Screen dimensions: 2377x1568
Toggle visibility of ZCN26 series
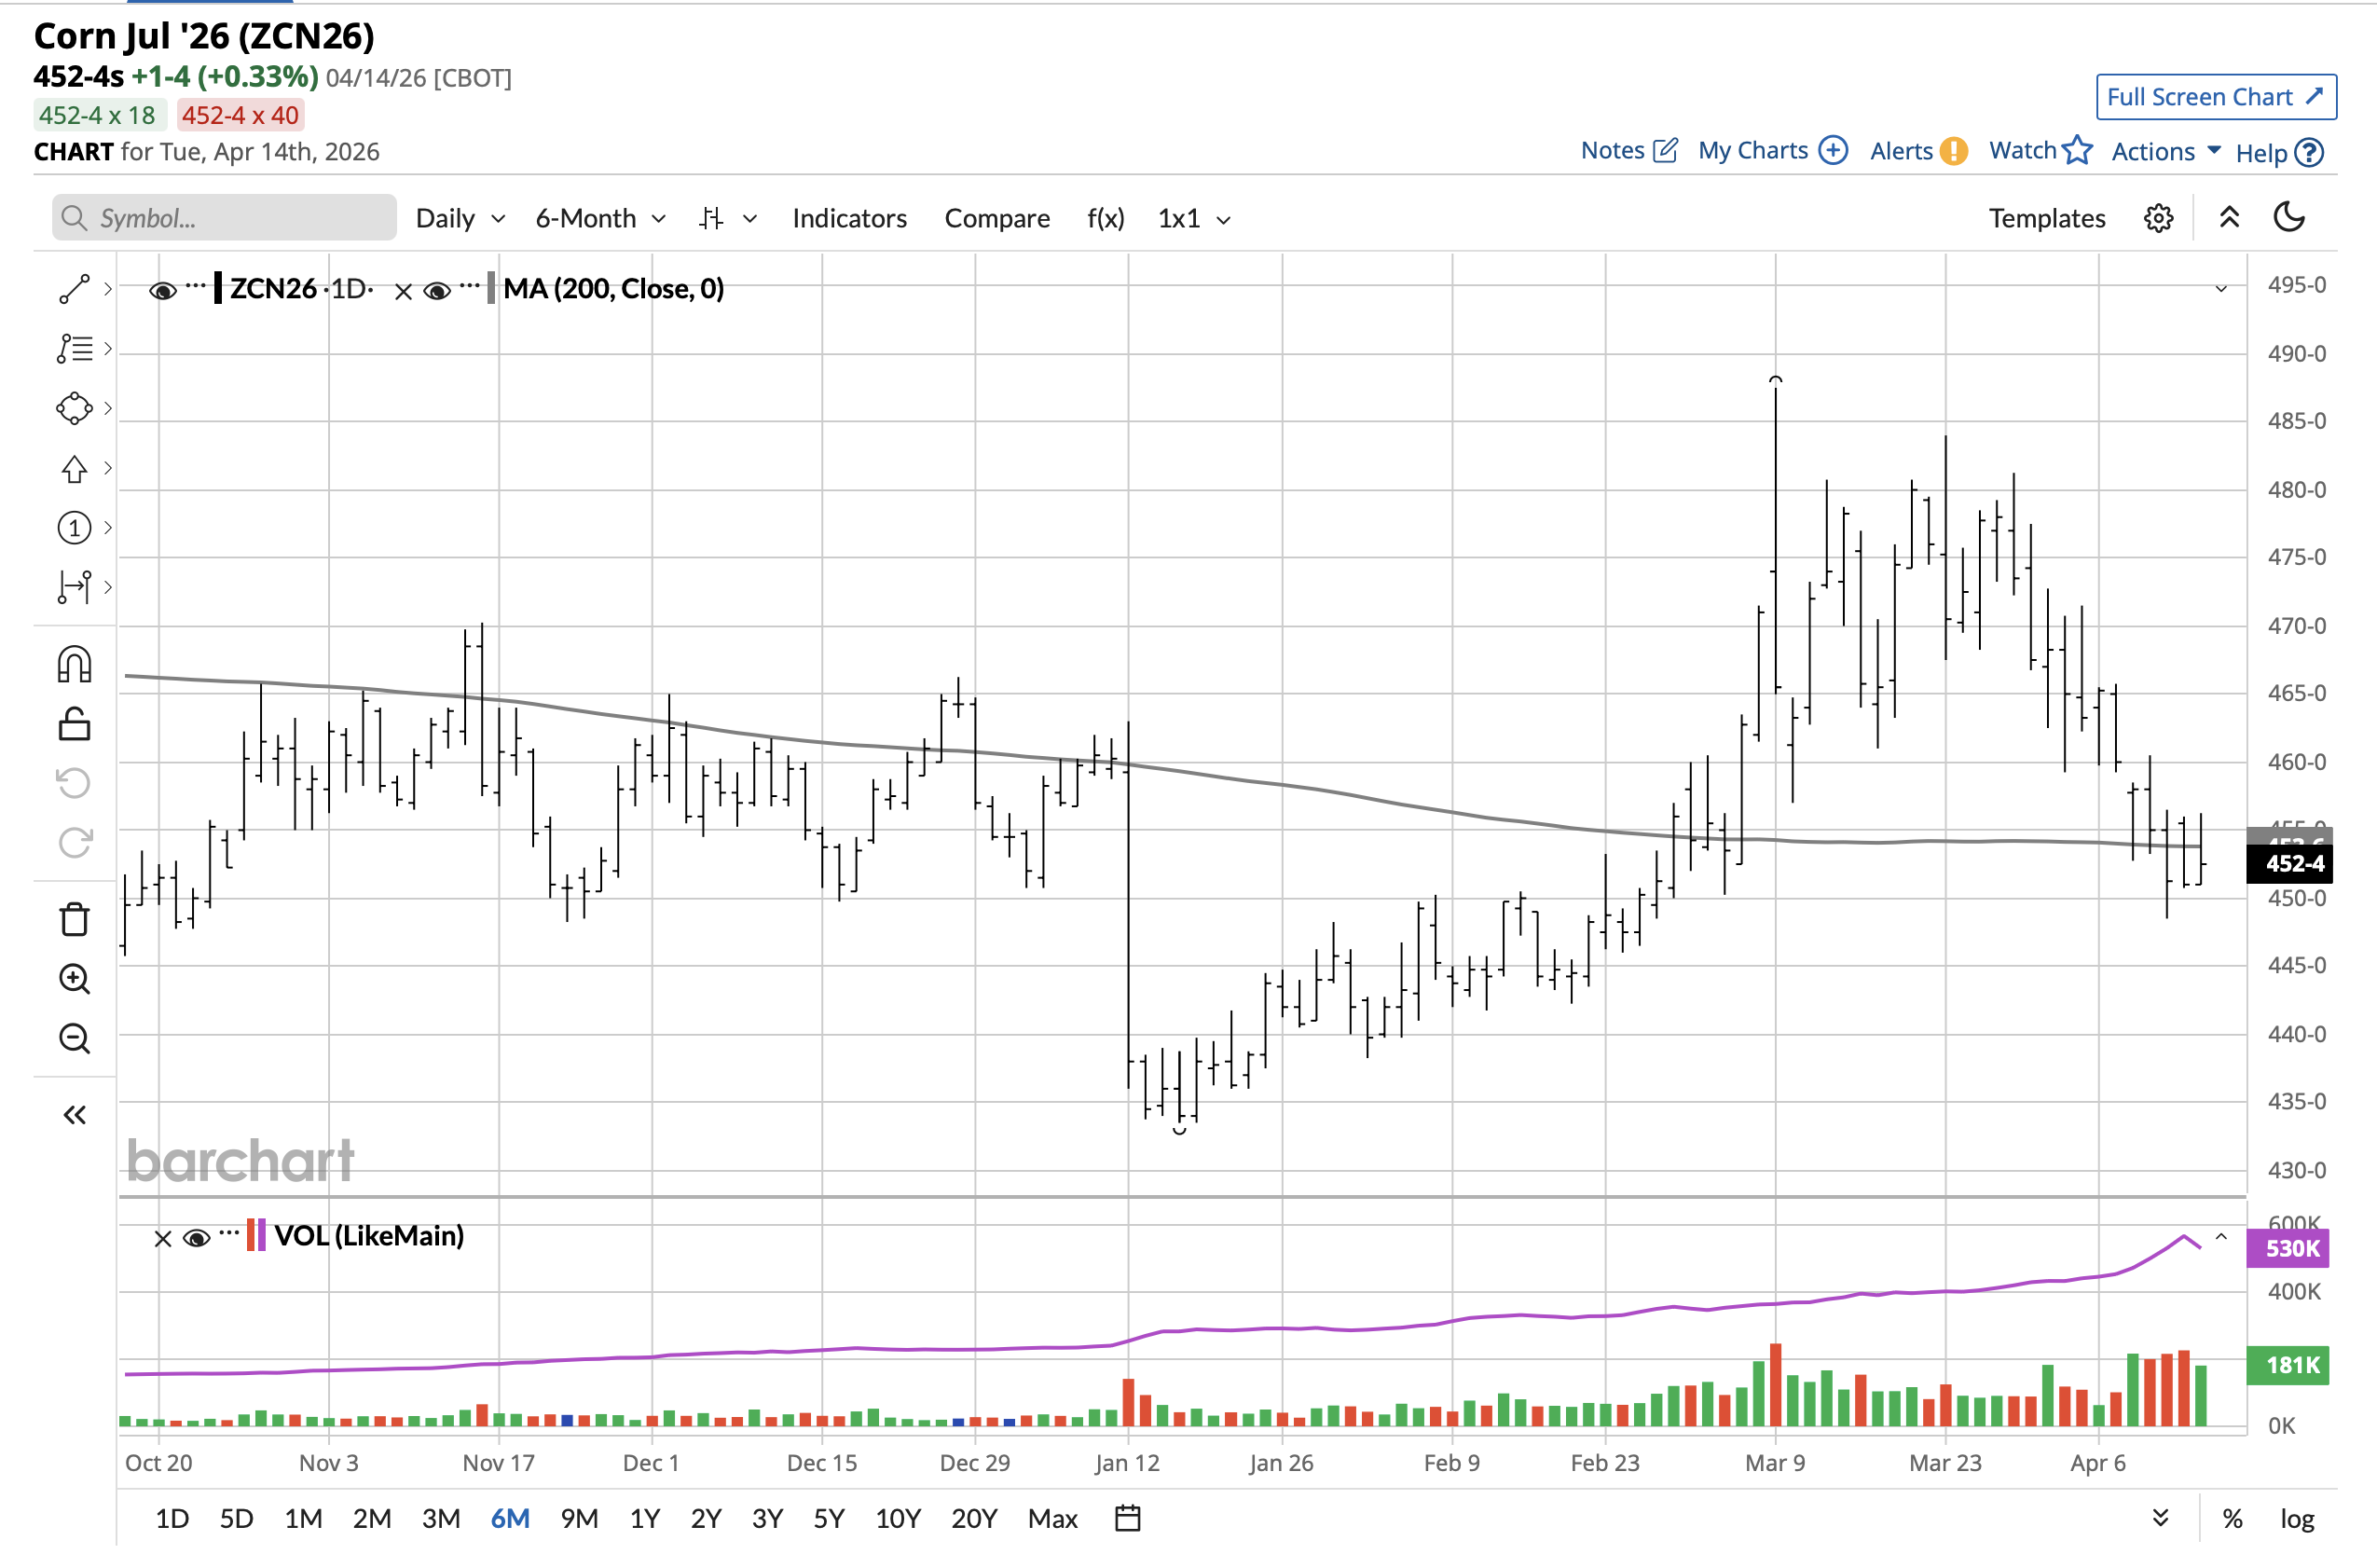162,290
